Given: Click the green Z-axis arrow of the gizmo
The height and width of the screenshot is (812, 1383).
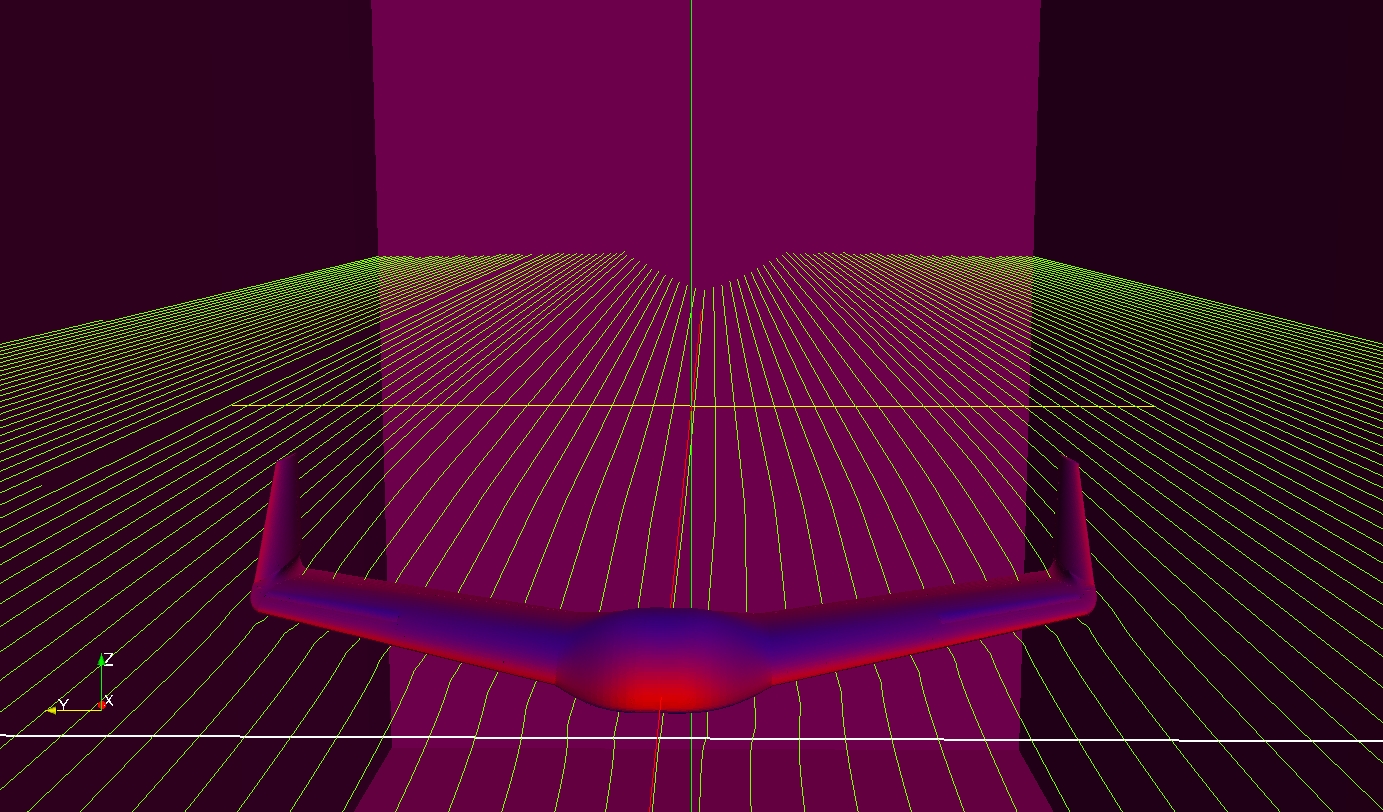Looking at the screenshot, I should click(x=101, y=662).
